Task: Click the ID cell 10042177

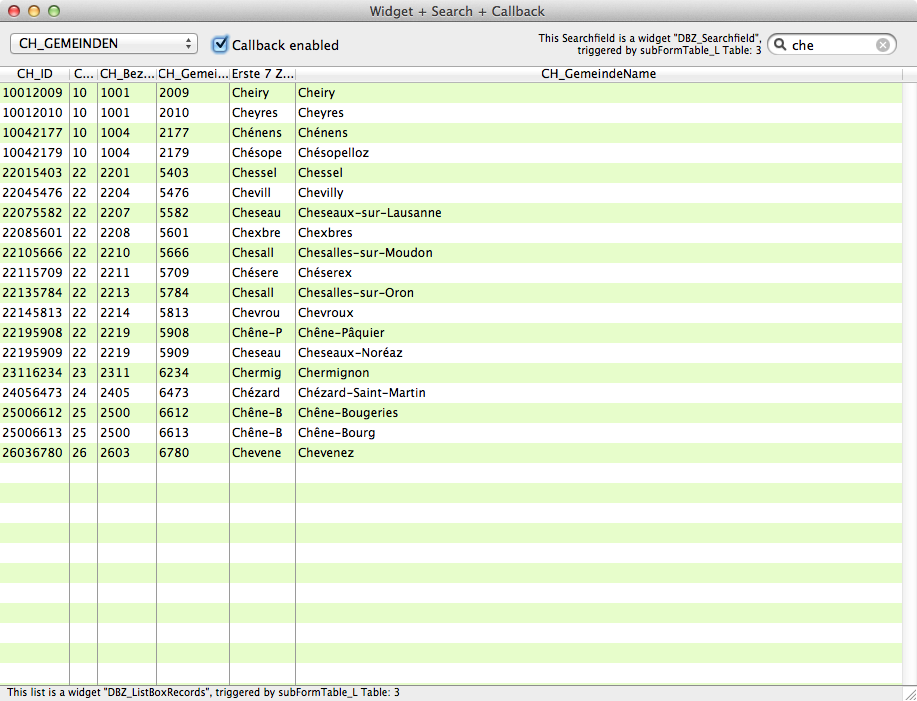Action: (33, 133)
